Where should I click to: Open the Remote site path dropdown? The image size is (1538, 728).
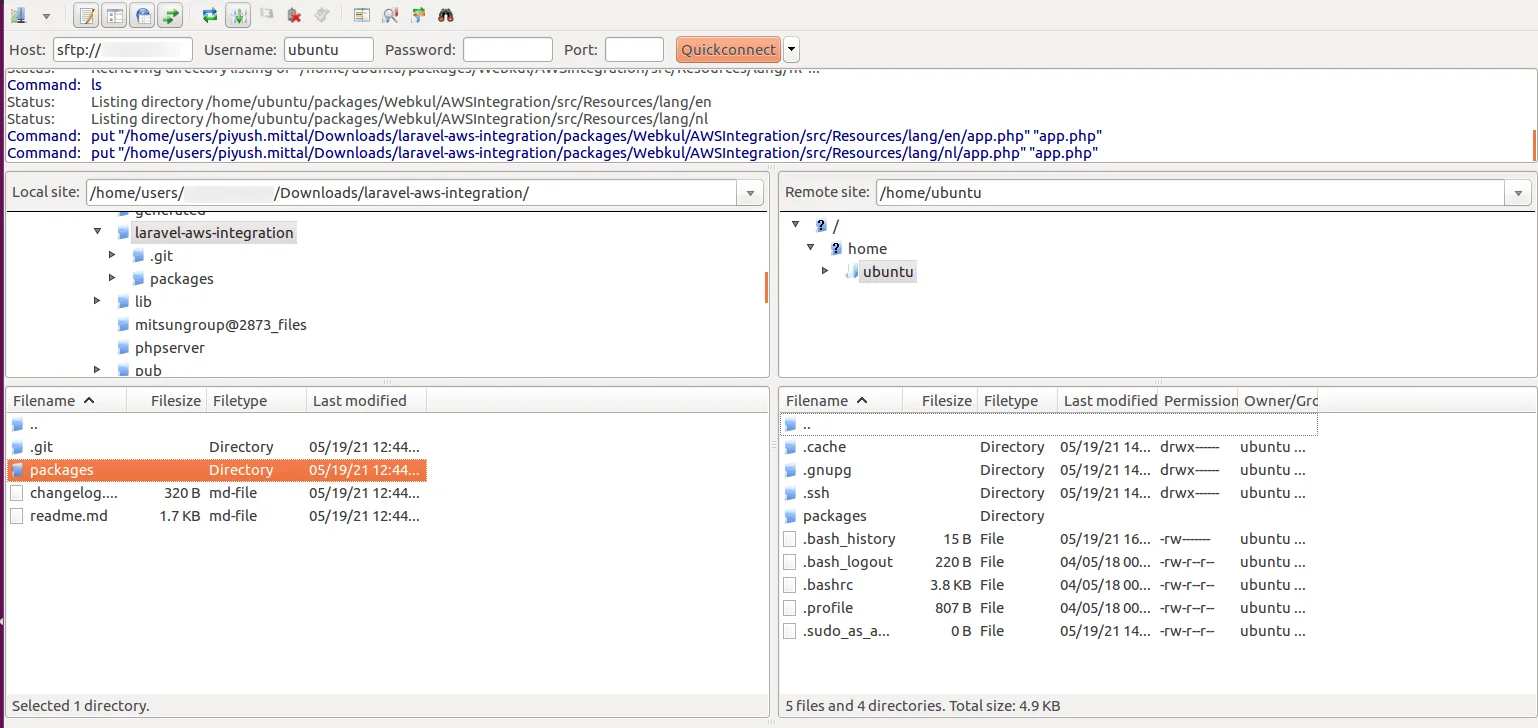(x=1519, y=193)
